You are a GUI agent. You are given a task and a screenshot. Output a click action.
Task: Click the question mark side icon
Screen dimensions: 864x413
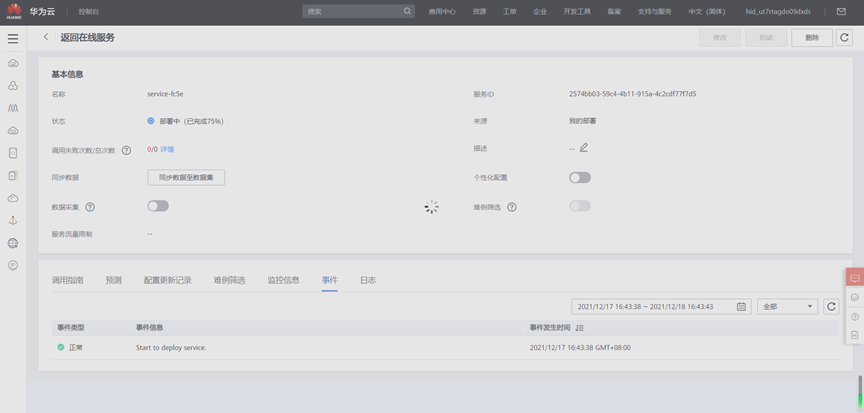pyautogui.click(x=855, y=317)
